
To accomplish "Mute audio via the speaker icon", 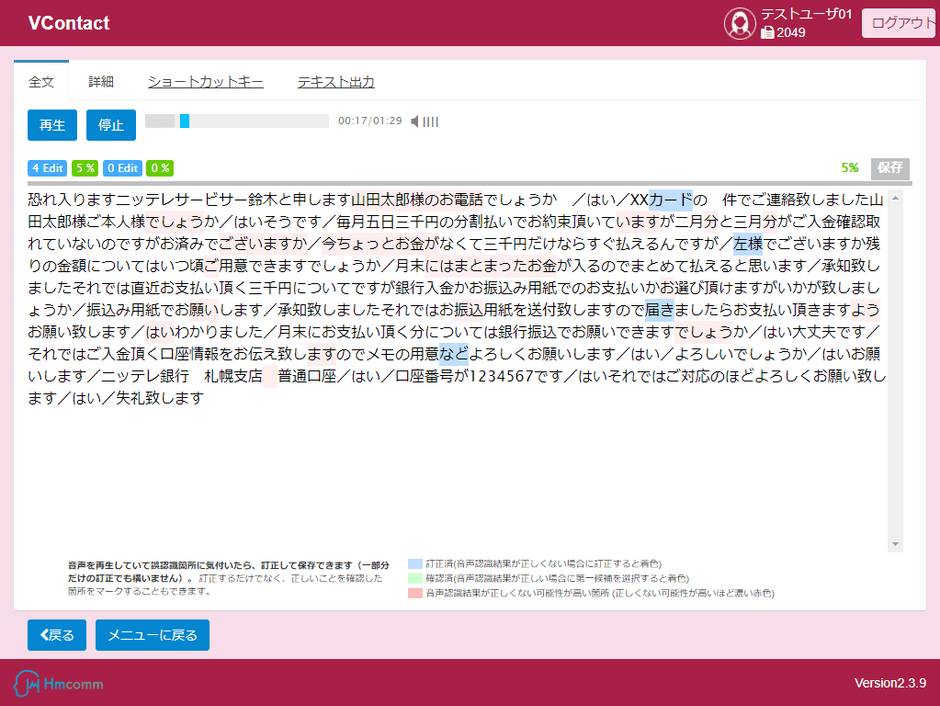I will pyautogui.click(x=413, y=120).
